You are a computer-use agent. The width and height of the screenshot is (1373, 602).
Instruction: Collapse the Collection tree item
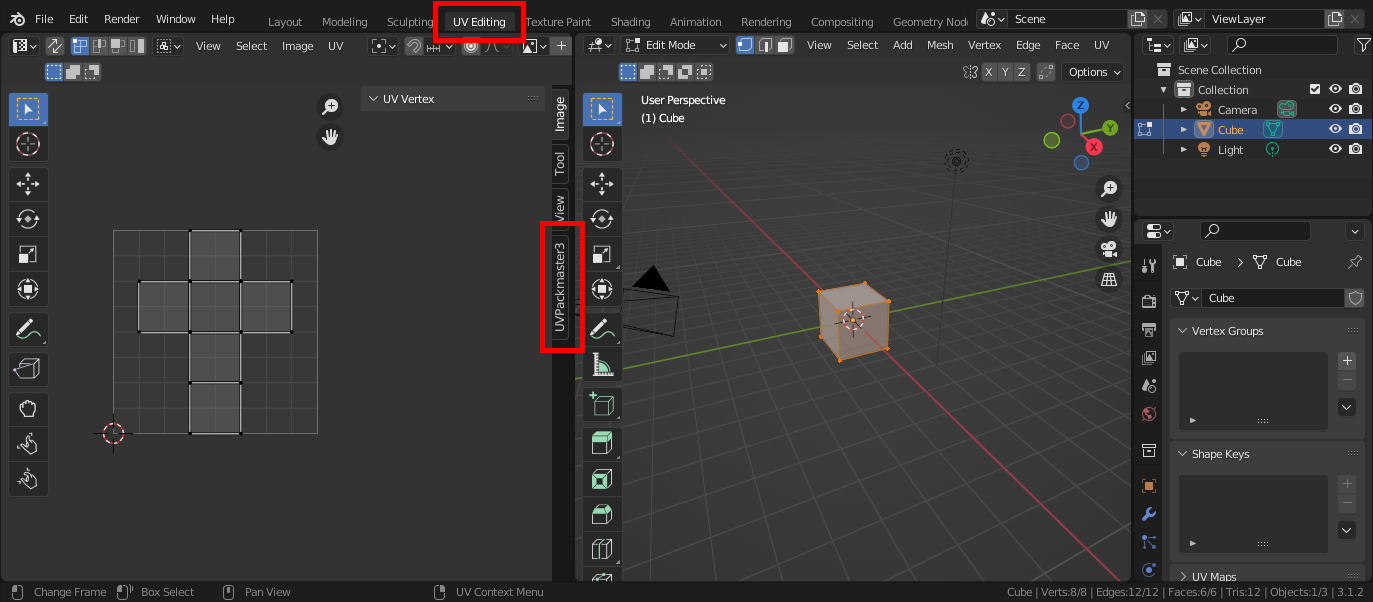(x=1164, y=89)
